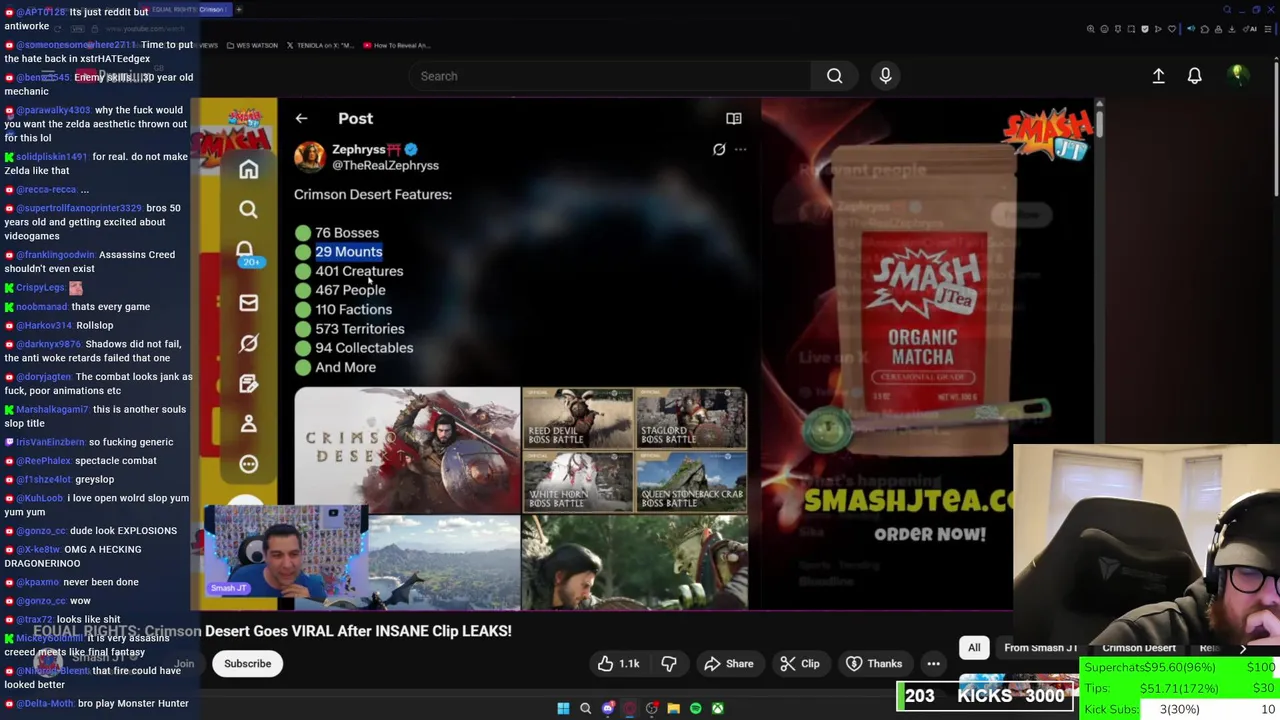Click the Clip button

pyautogui.click(x=799, y=664)
